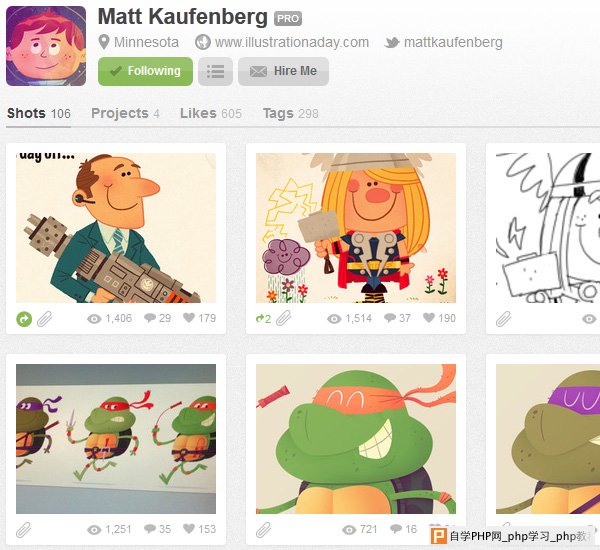
Task: Click the heart likes icon showing 179
Action: (189, 318)
